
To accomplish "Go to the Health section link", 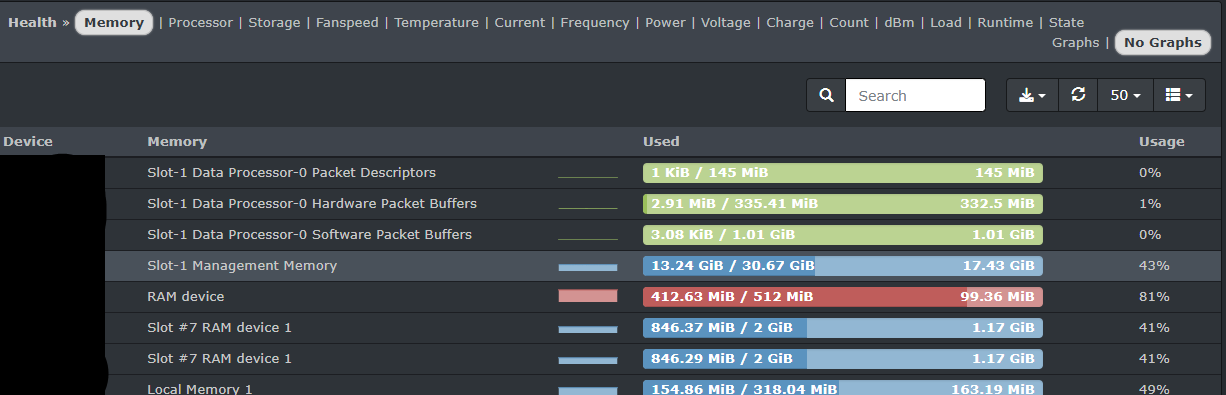I will [x=32, y=22].
